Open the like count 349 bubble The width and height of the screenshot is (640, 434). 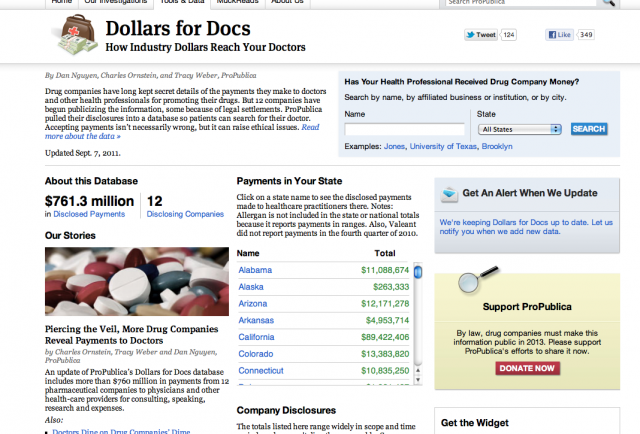(586, 35)
